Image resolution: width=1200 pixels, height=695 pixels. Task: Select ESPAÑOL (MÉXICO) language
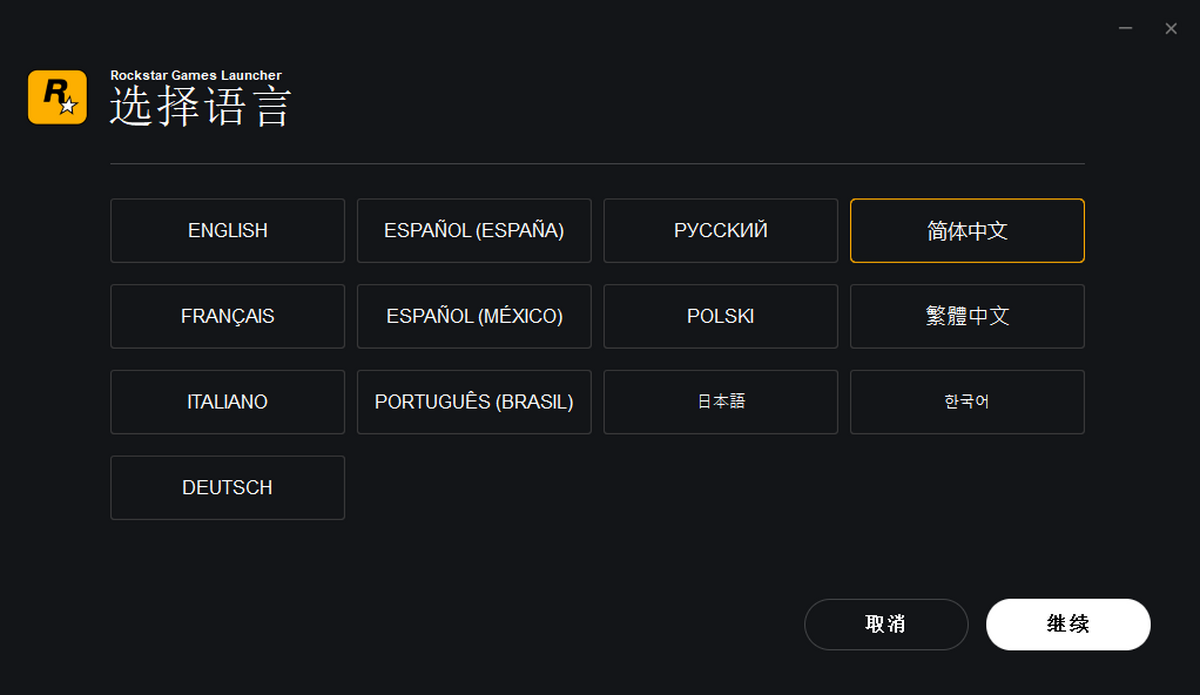[474, 317]
